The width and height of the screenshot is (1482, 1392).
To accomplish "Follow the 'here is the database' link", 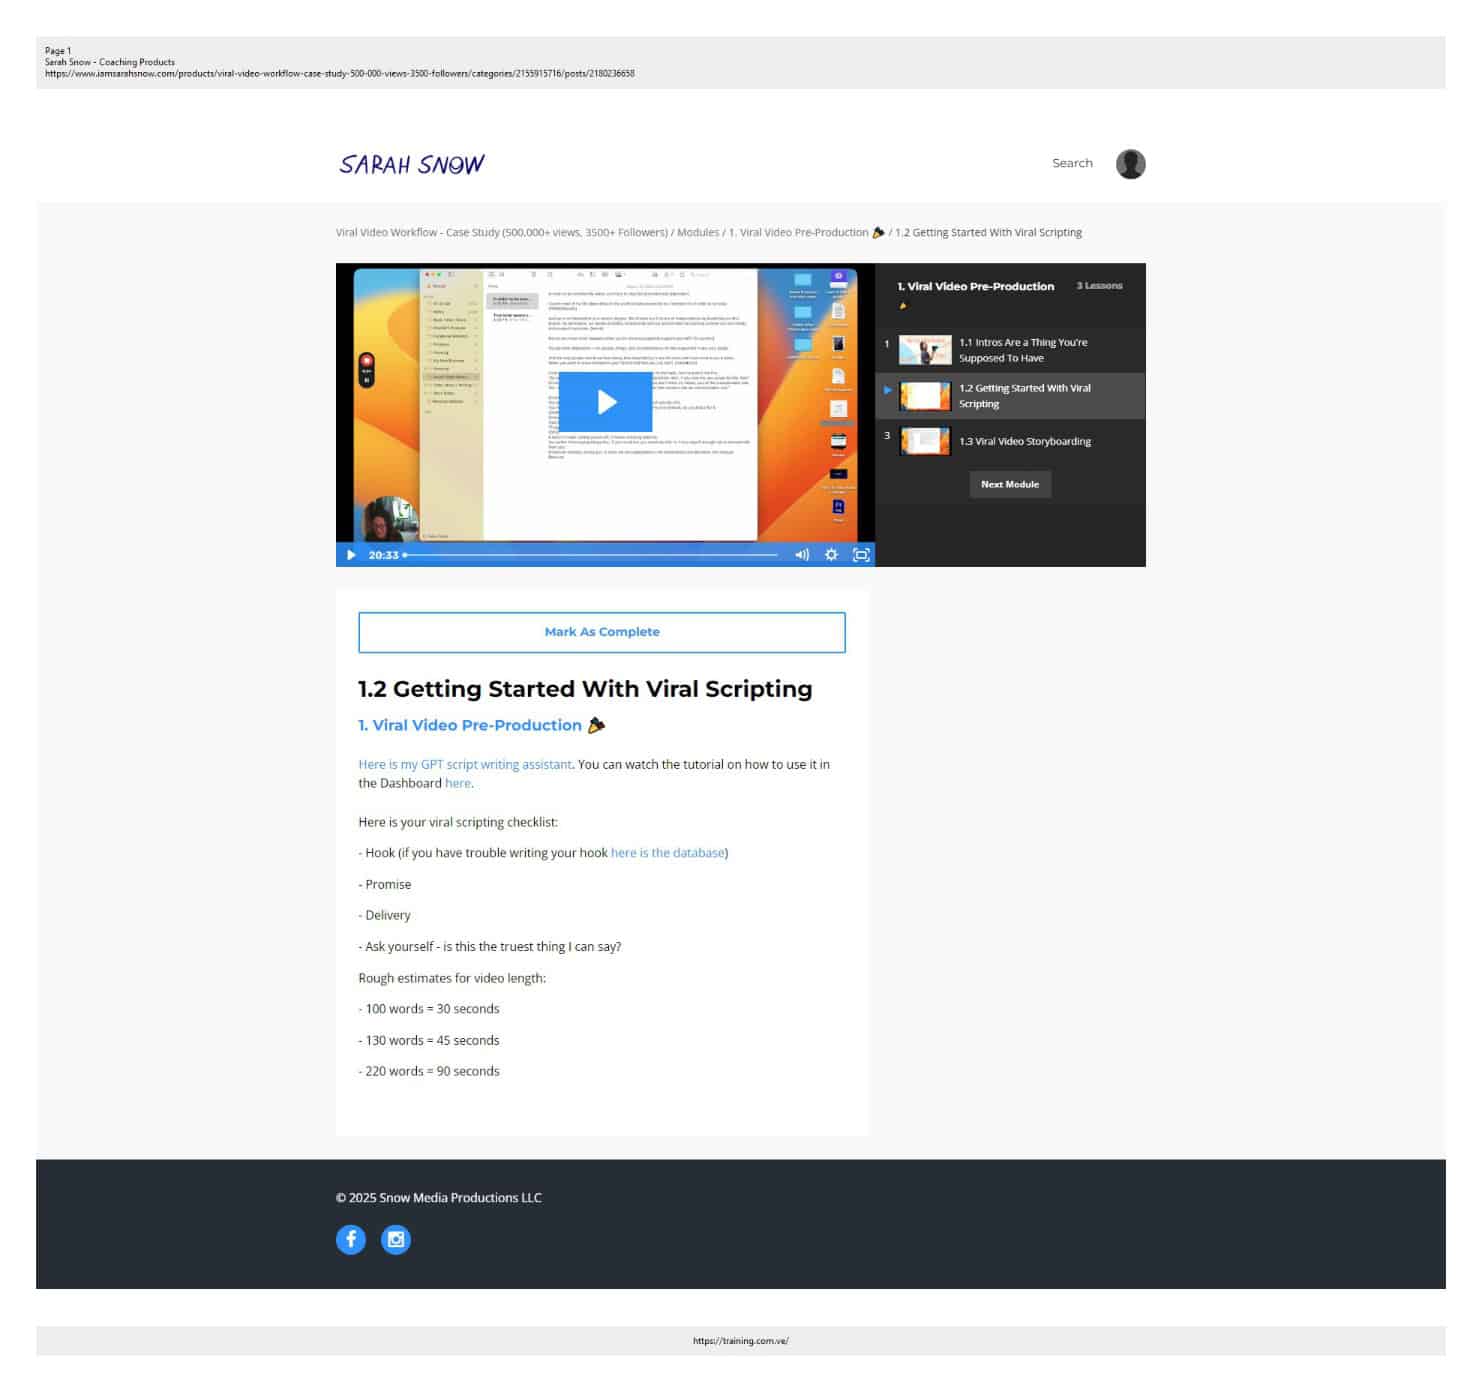I will pos(667,853).
